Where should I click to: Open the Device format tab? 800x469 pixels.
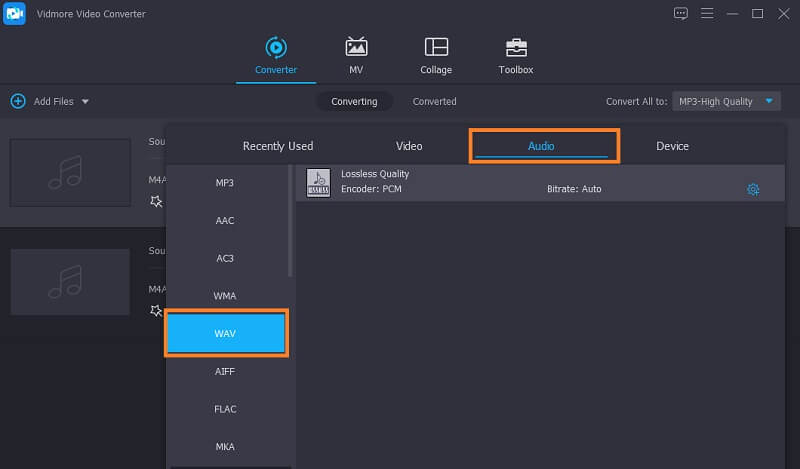coord(672,146)
